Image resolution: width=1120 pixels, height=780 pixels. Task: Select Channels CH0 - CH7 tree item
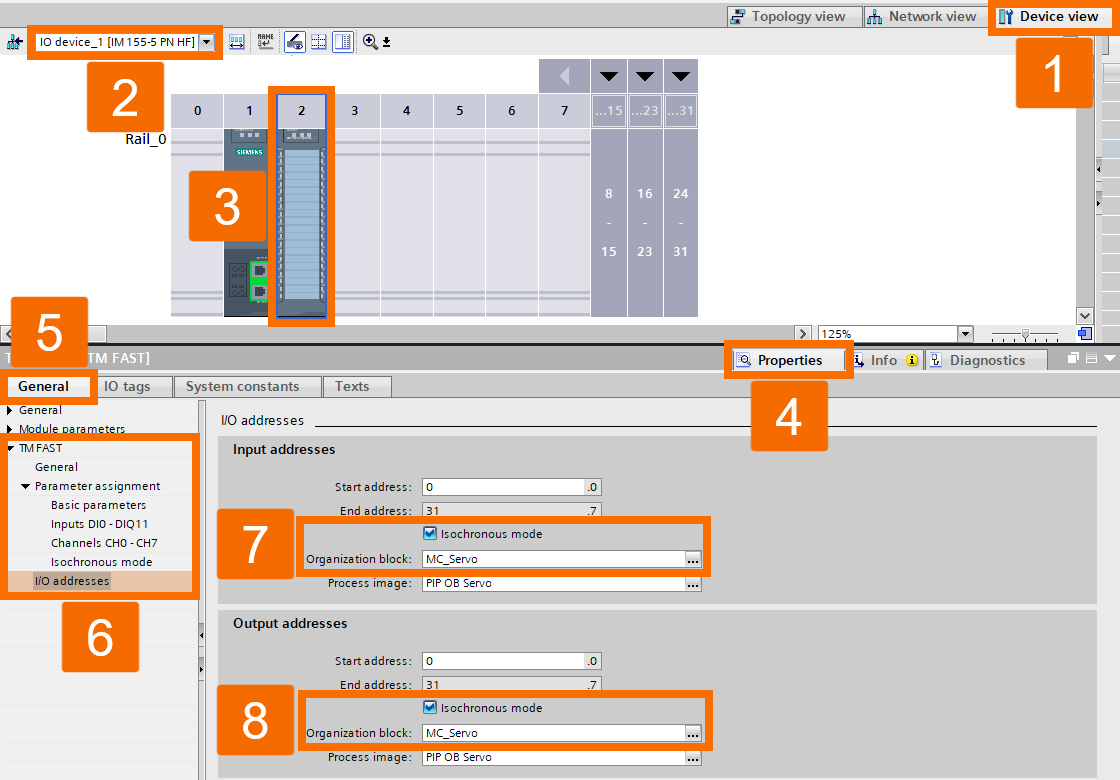point(104,544)
